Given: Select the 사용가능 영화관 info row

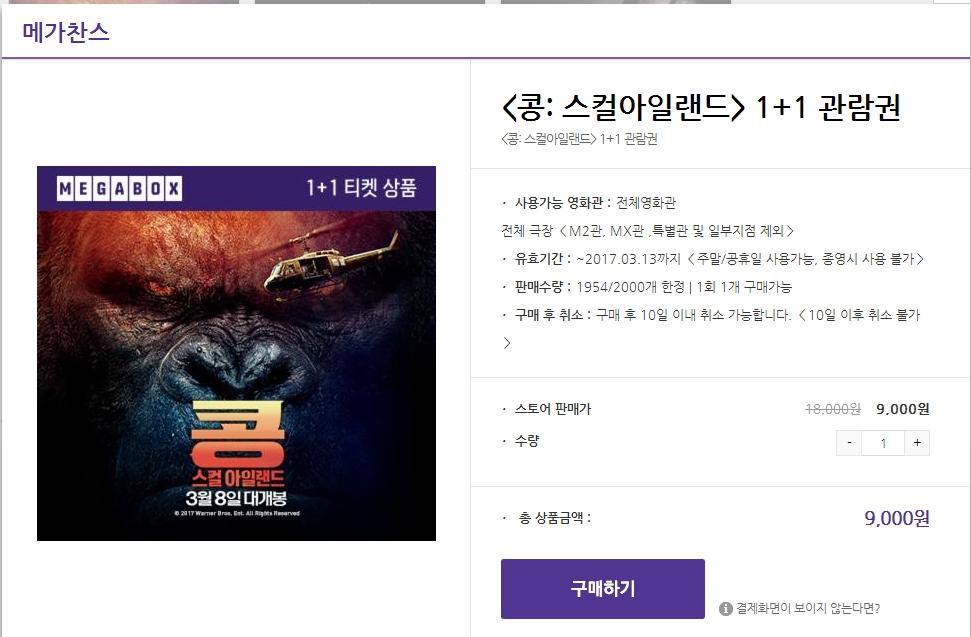Looking at the screenshot, I should point(589,203).
